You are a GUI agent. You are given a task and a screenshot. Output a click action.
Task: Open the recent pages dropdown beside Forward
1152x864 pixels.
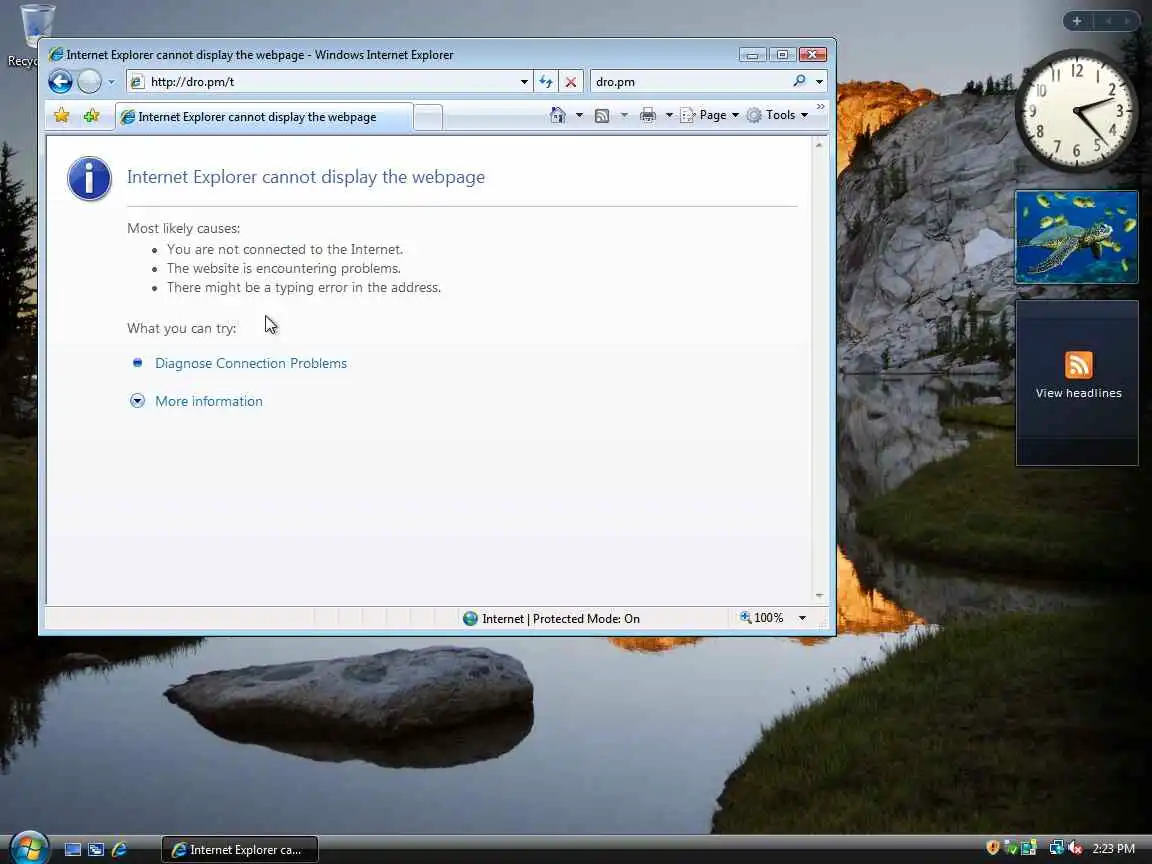tap(111, 82)
